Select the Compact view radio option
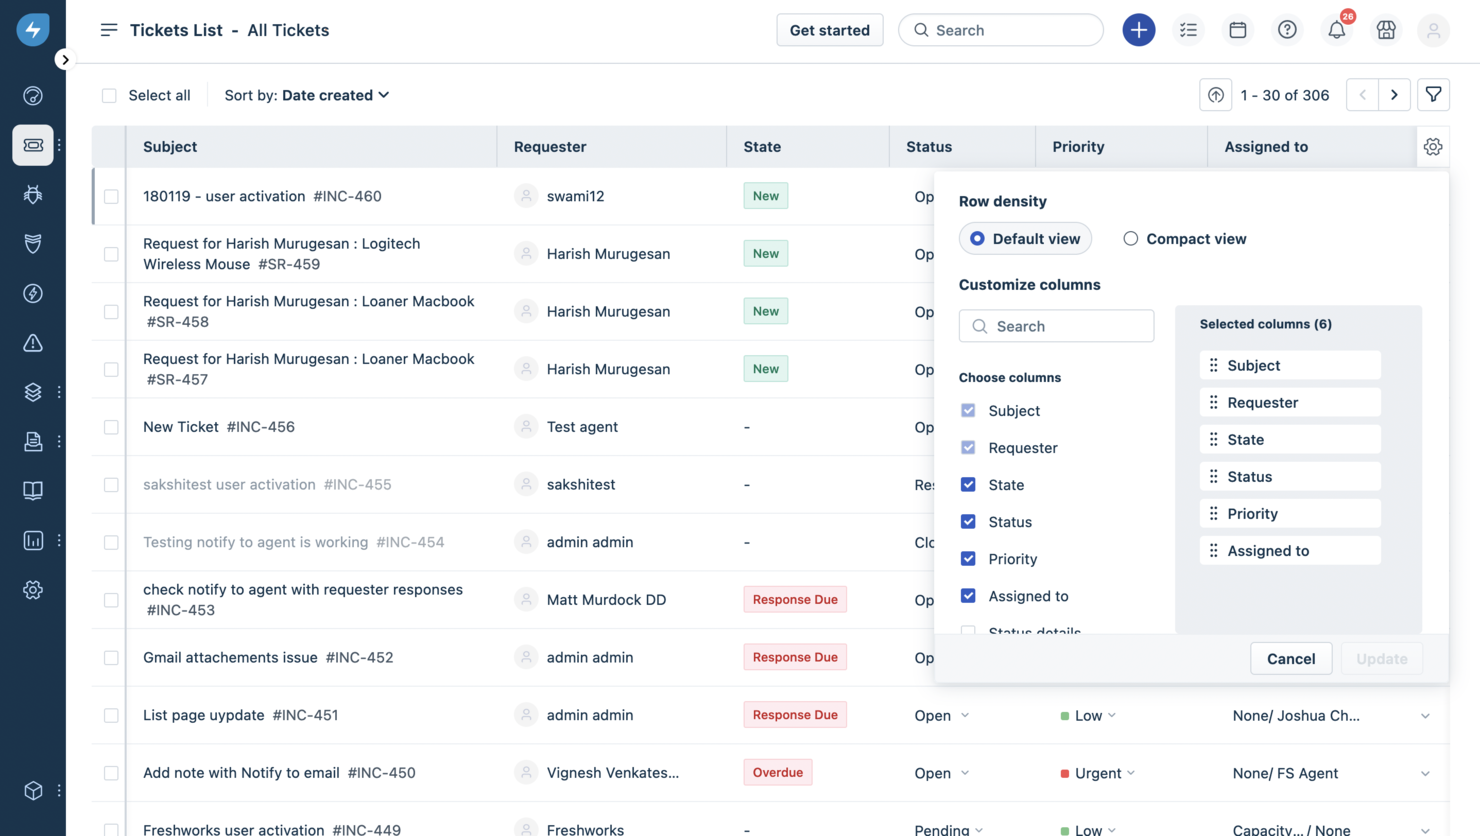The image size is (1480, 836). [x=1130, y=238]
